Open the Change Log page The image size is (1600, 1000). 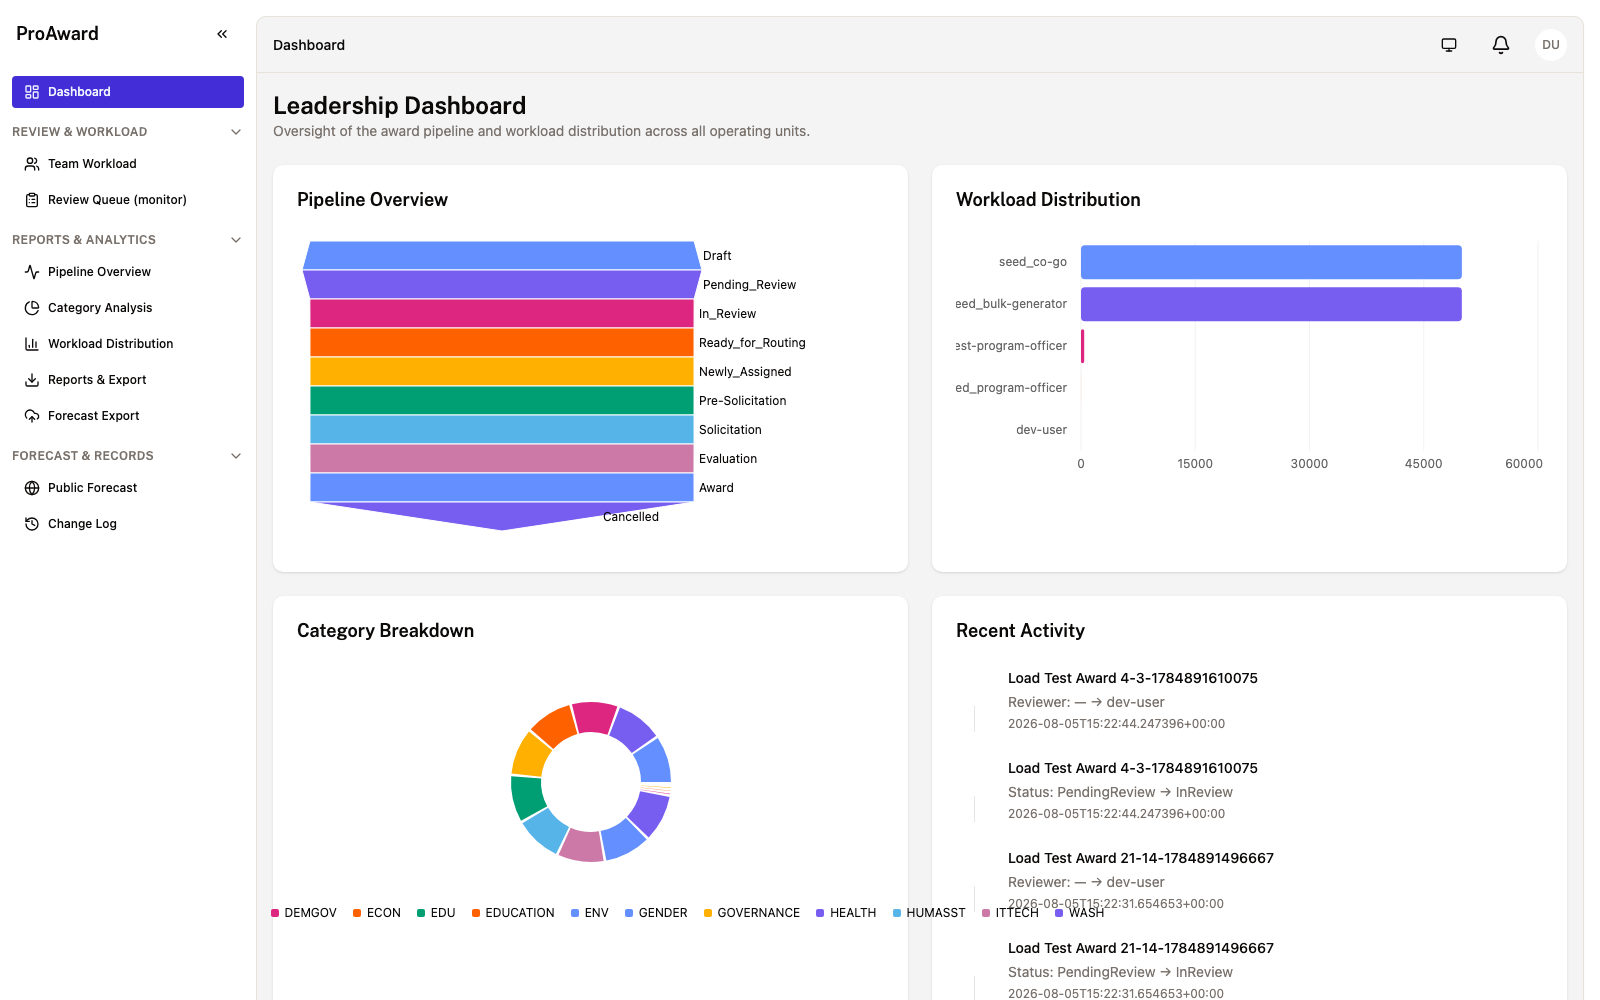[x=128, y=524]
